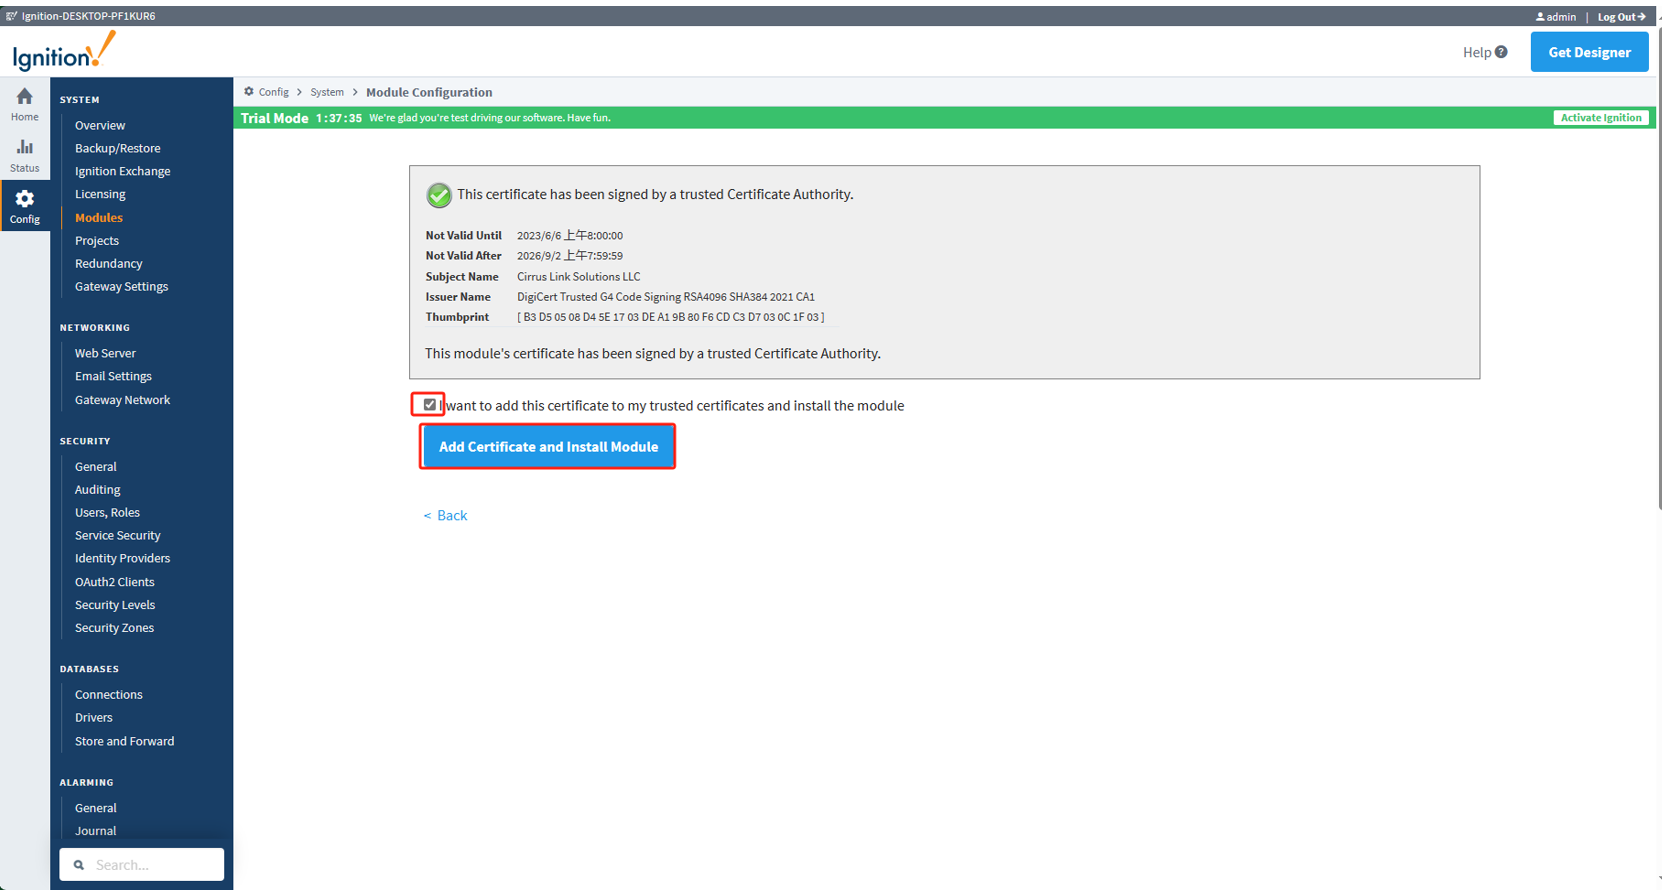
Task: Open Auditing page
Action: click(x=97, y=489)
